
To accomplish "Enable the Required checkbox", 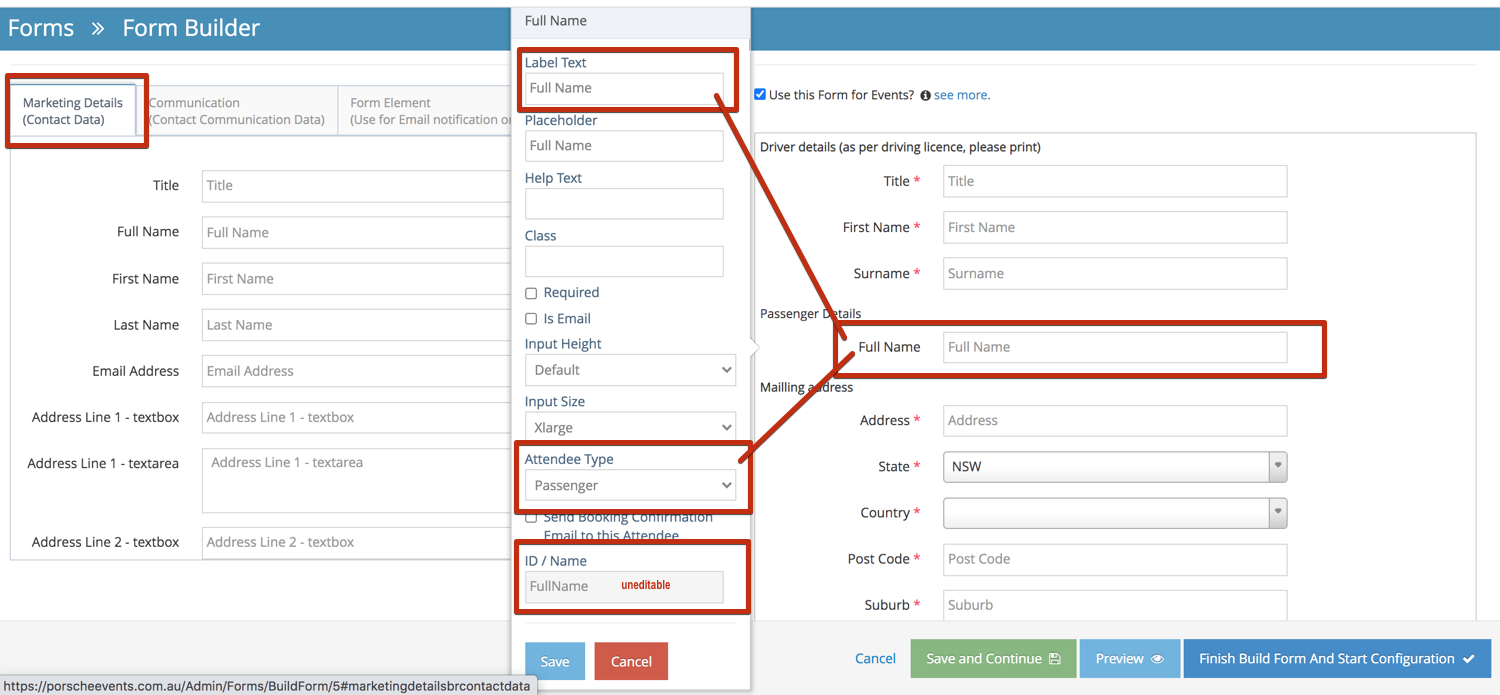I will [x=531, y=292].
